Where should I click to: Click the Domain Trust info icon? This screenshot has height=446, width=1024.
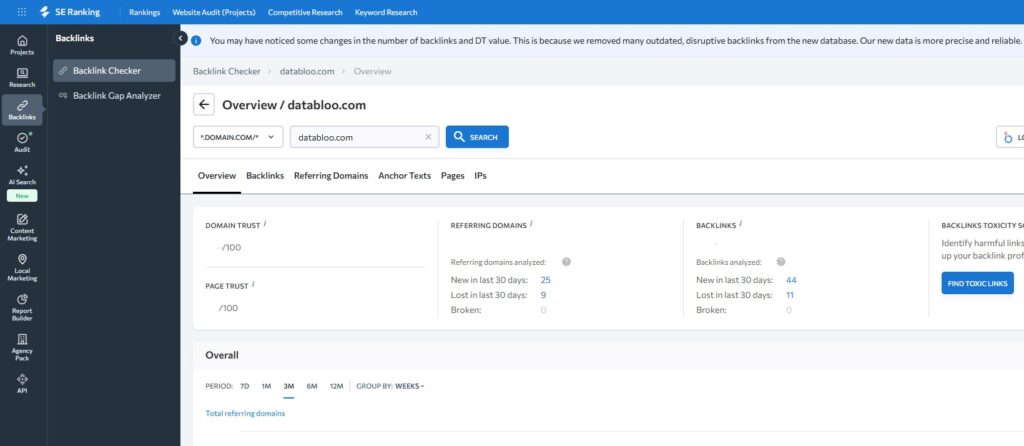click(x=265, y=223)
